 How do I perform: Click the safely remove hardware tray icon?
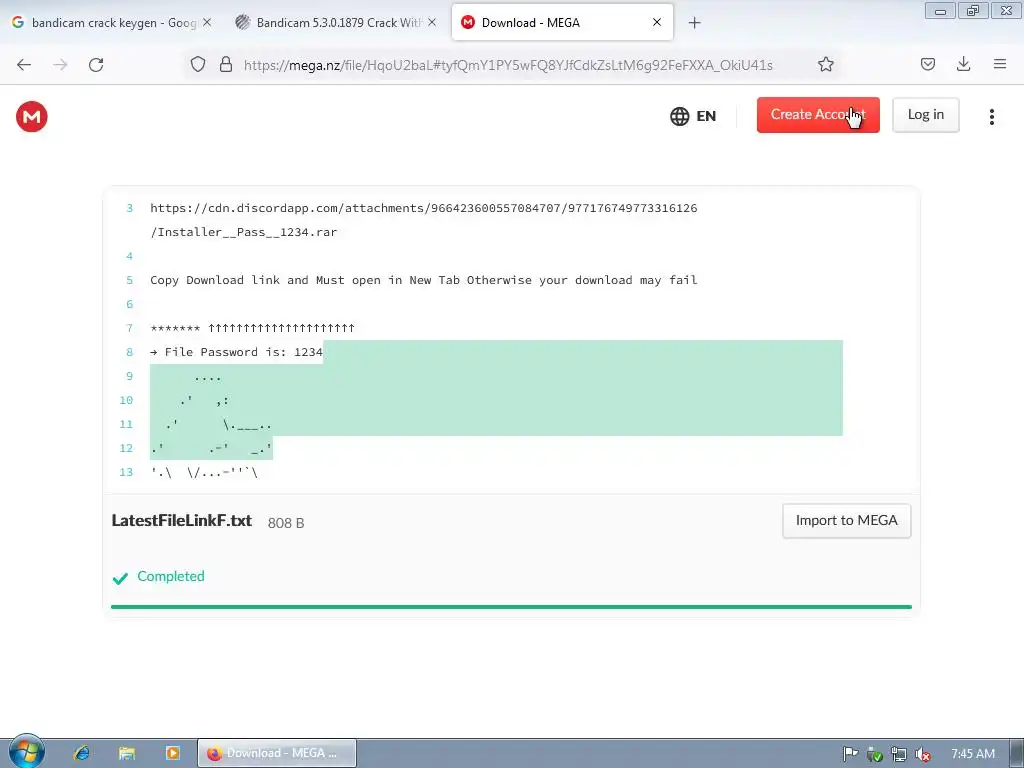click(x=874, y=754)
